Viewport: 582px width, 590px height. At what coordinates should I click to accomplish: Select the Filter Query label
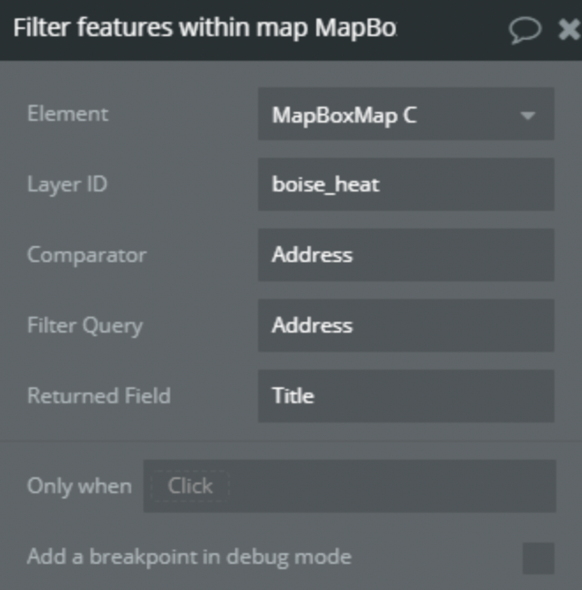tap(85, 326)
